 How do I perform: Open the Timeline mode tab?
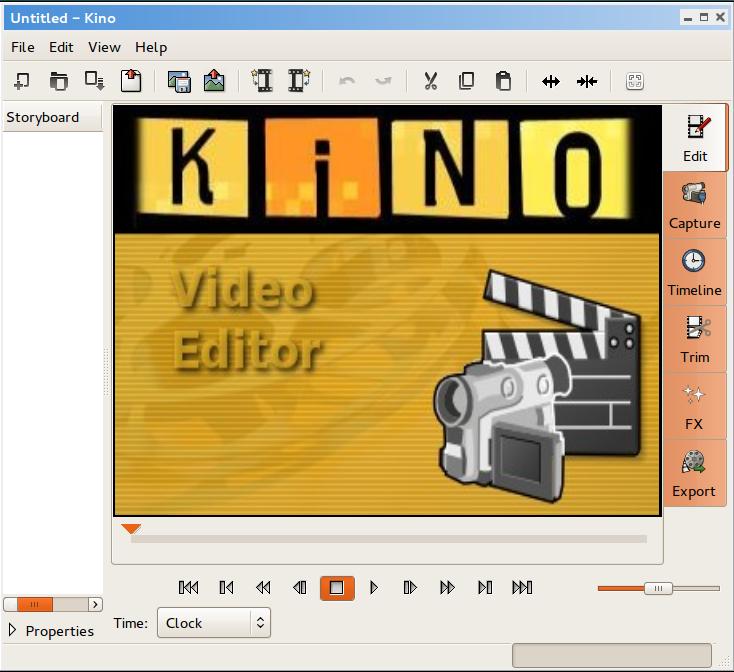(x=695, y=272)
